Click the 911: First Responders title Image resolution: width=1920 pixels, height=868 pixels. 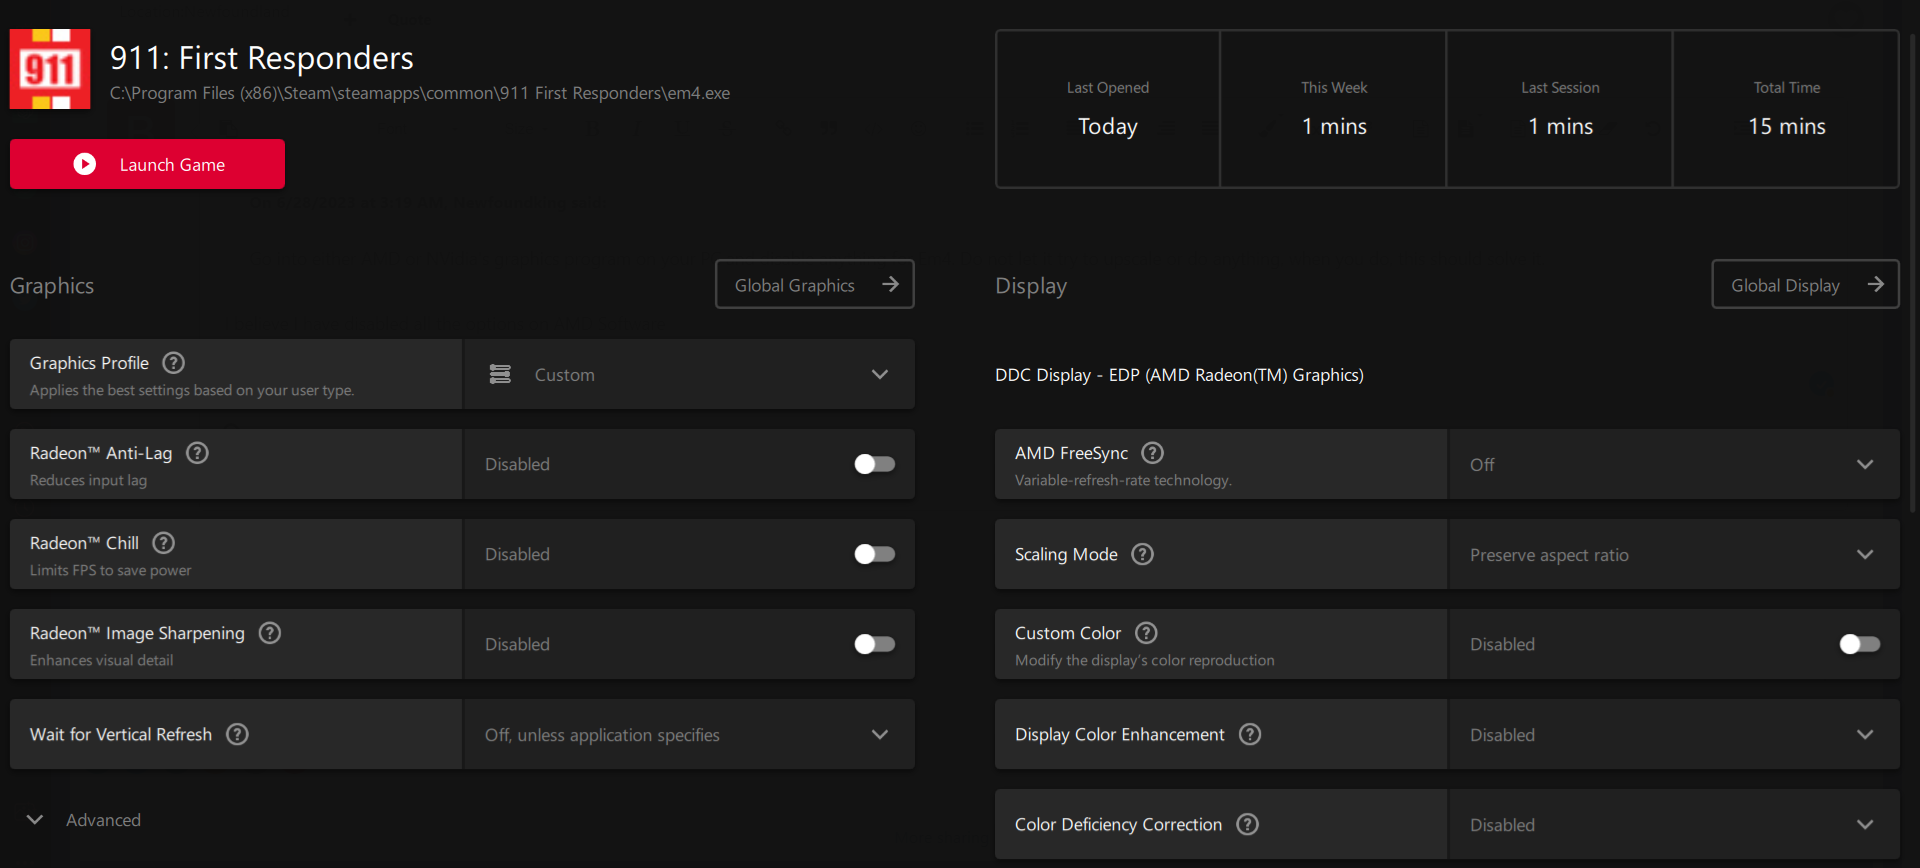(x=262, y=58)
